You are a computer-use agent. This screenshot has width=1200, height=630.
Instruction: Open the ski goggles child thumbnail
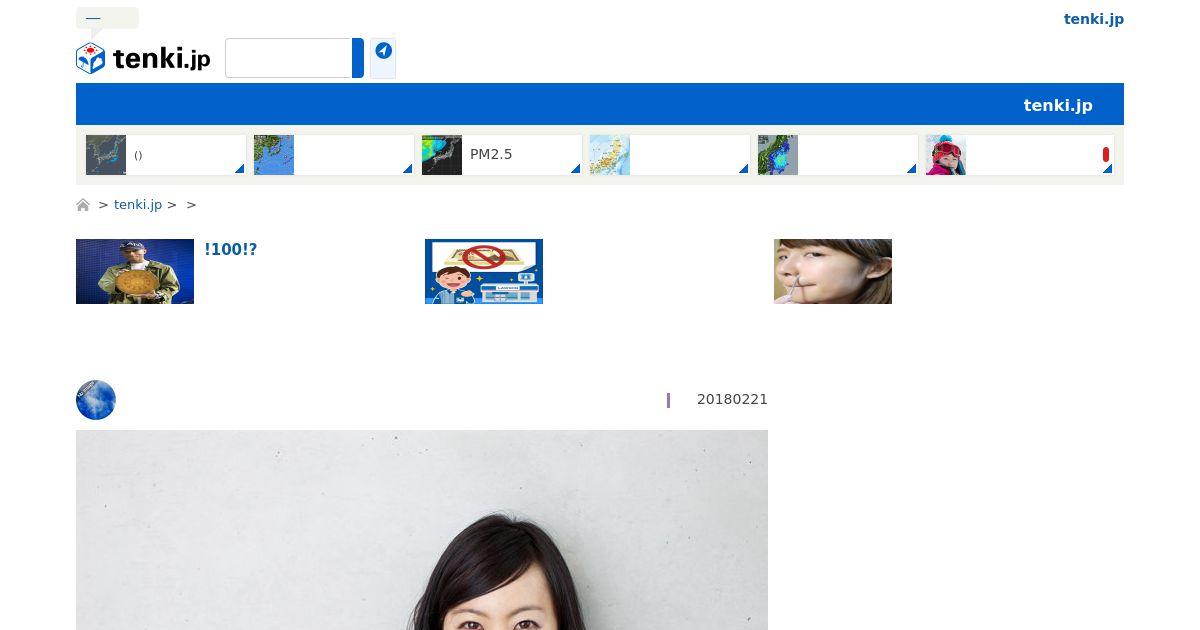[x=946, y=155]
